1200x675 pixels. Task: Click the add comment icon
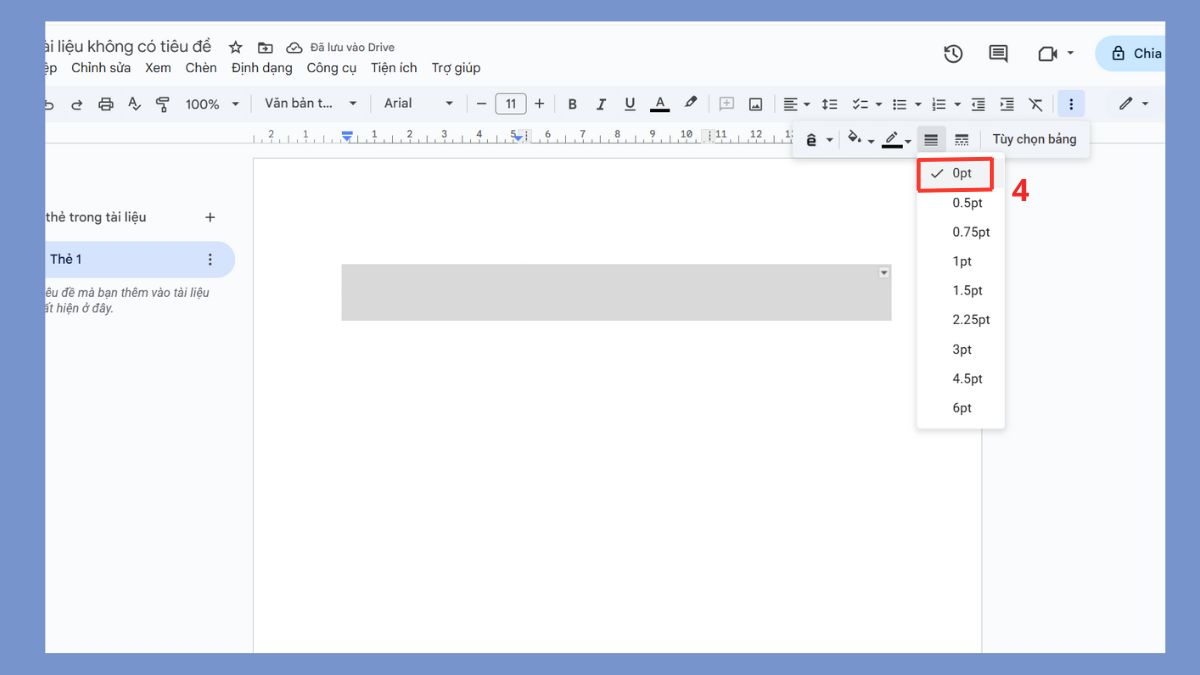(x=727, y=104)
